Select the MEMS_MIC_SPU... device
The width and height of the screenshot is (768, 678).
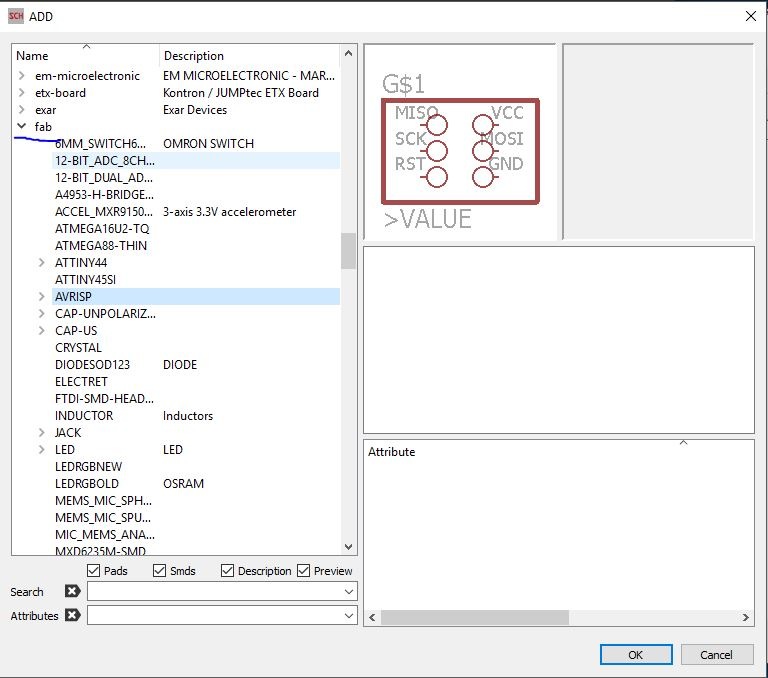coord(103,518)
